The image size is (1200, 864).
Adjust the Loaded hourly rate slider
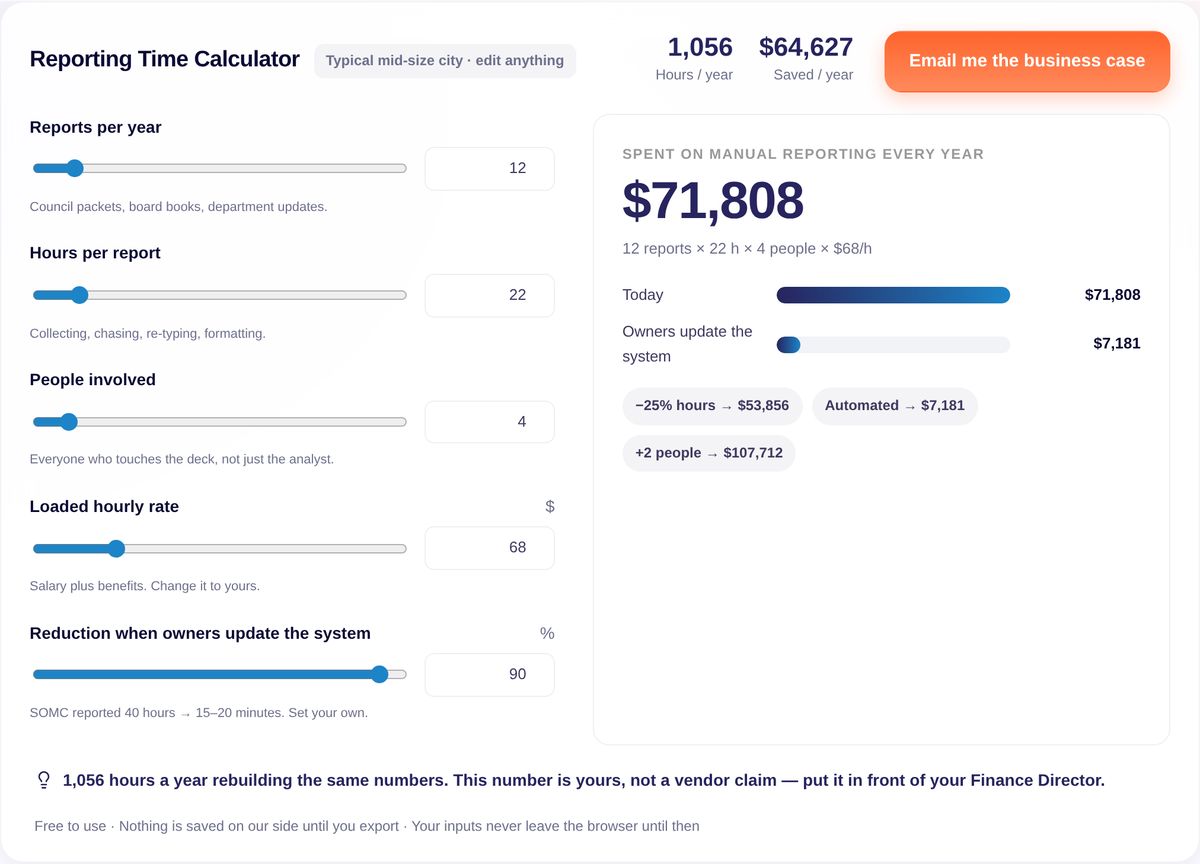click(x=219, y=548)
